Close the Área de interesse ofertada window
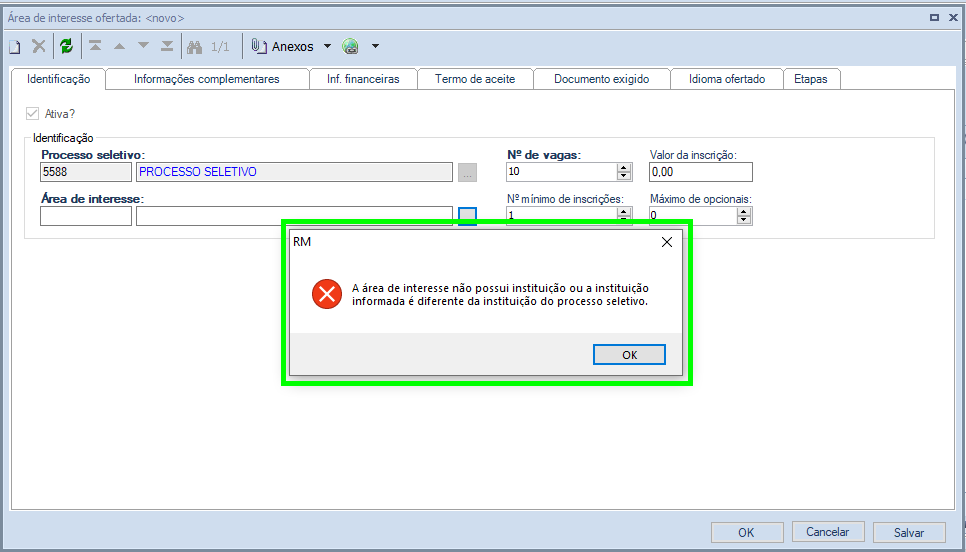Screen dimensions: 966x552 tap(952, 18)
